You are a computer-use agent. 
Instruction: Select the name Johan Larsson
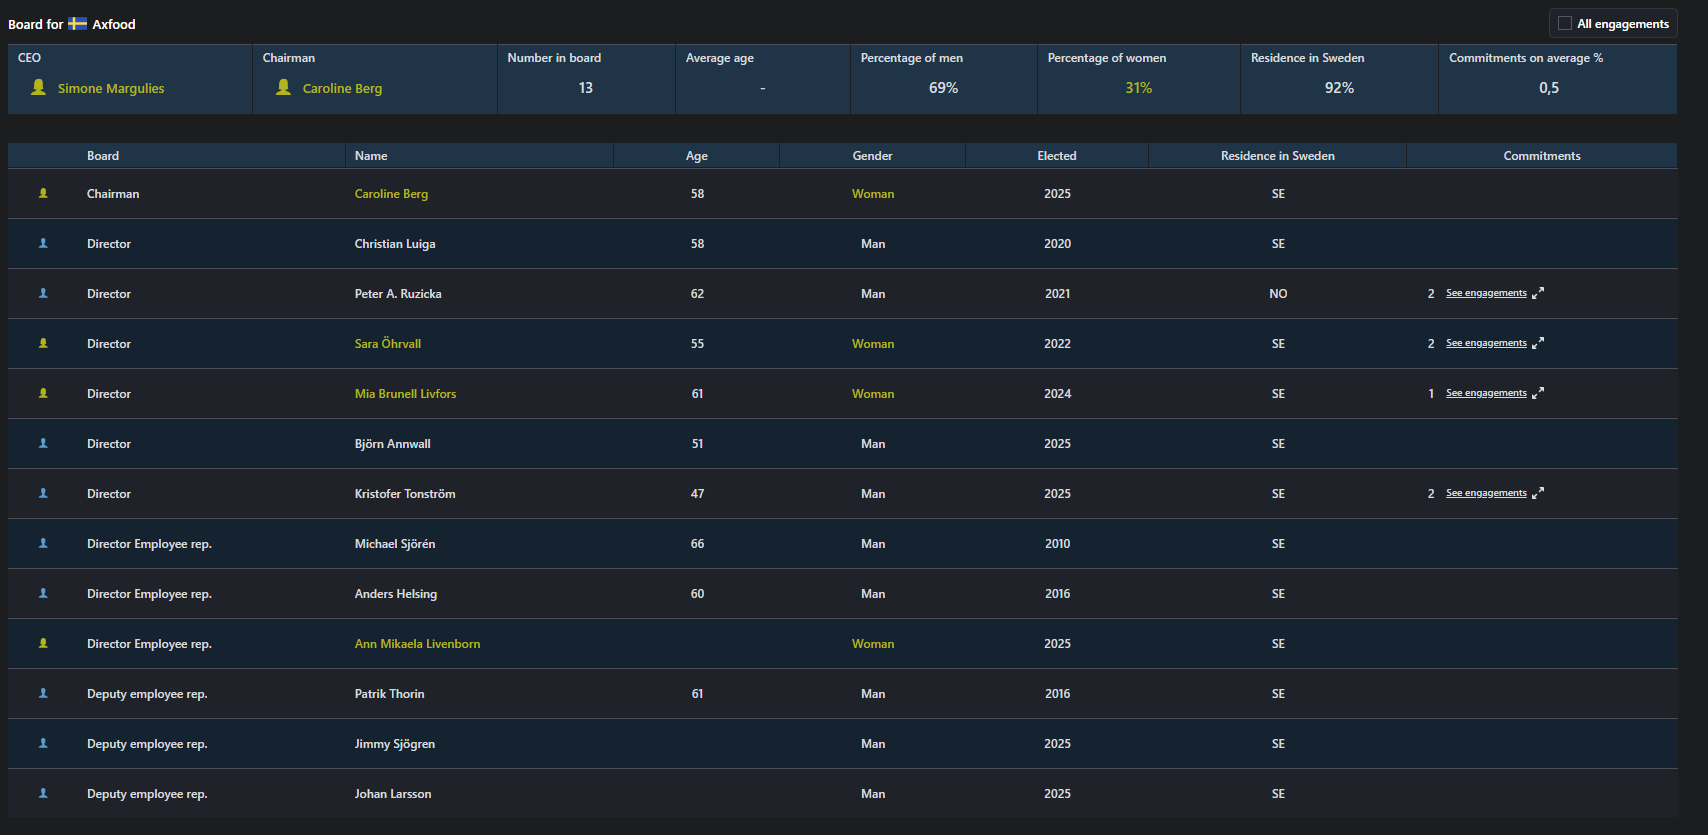tap(393, 794)
